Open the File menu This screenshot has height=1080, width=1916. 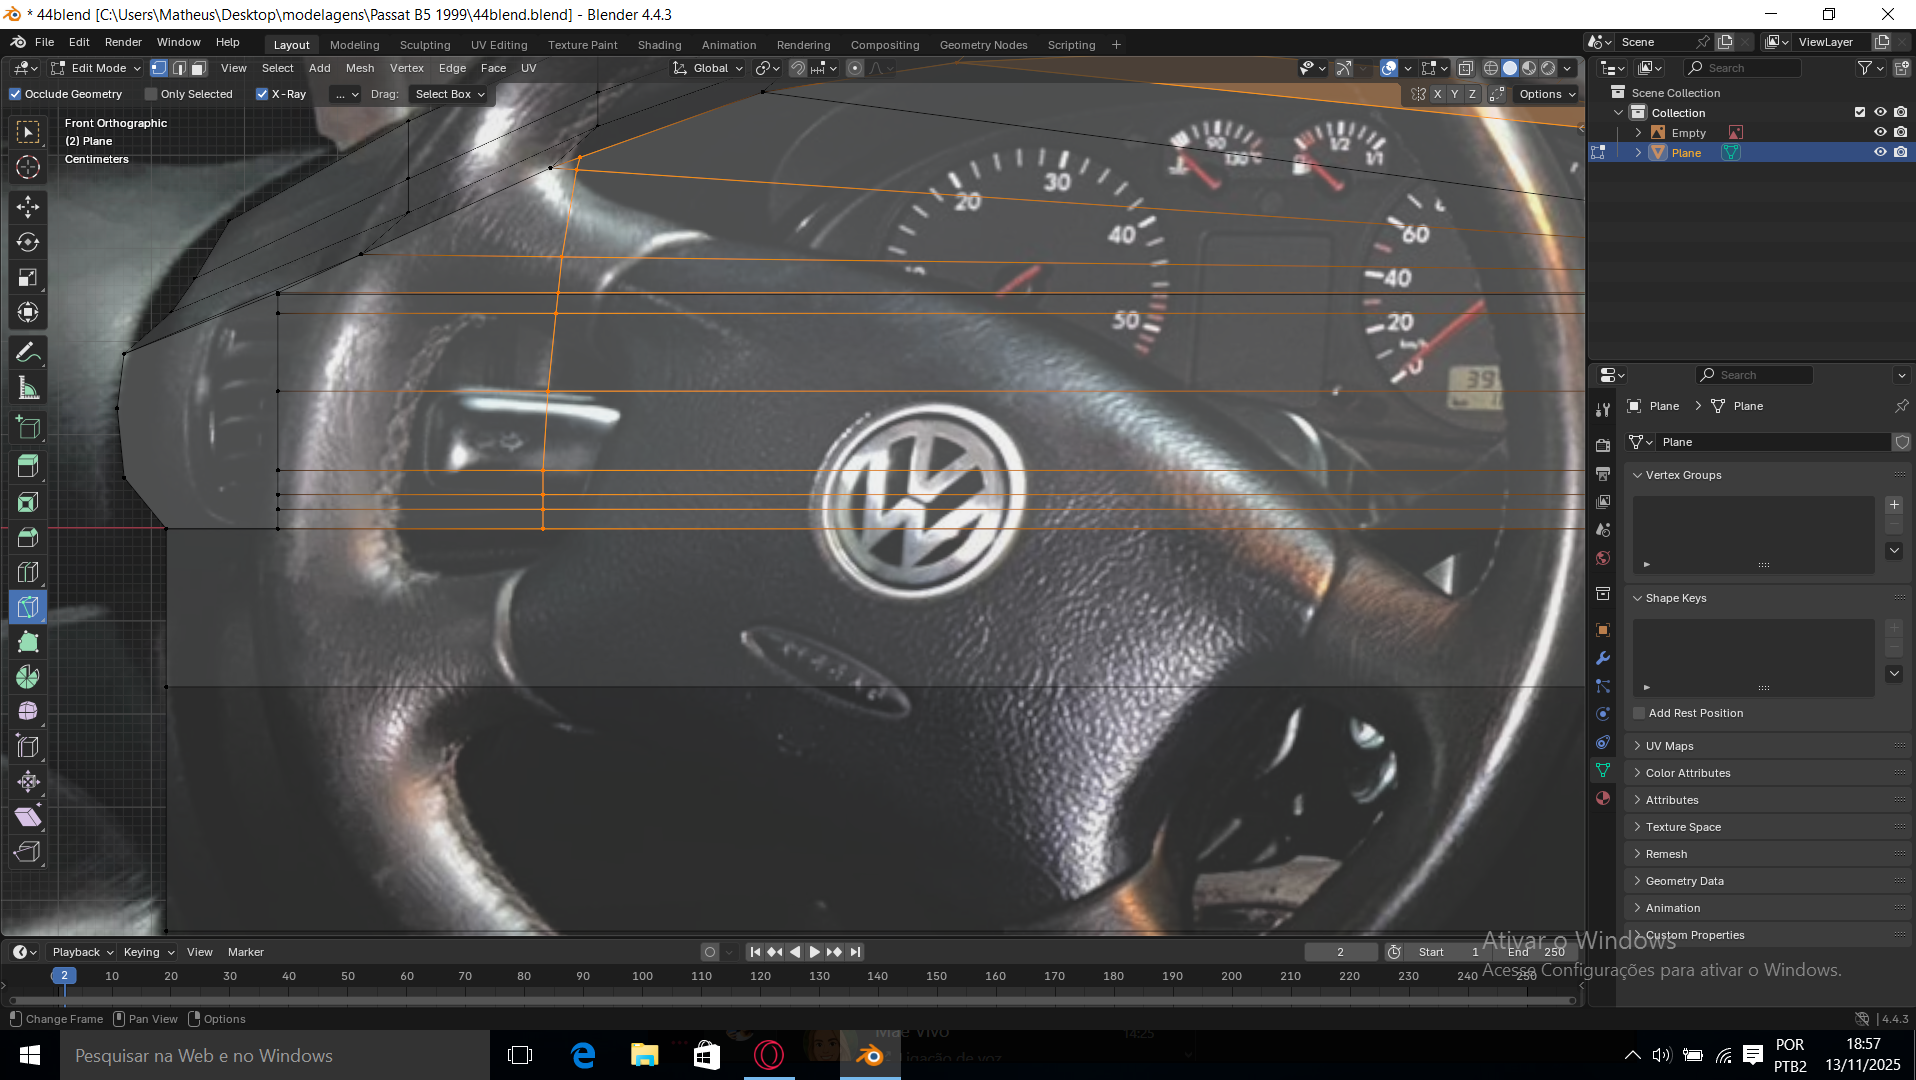[x=44, y=42]
